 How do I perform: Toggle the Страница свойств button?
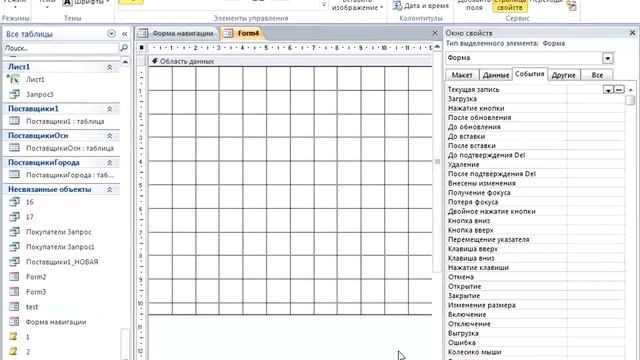[509, 6]
